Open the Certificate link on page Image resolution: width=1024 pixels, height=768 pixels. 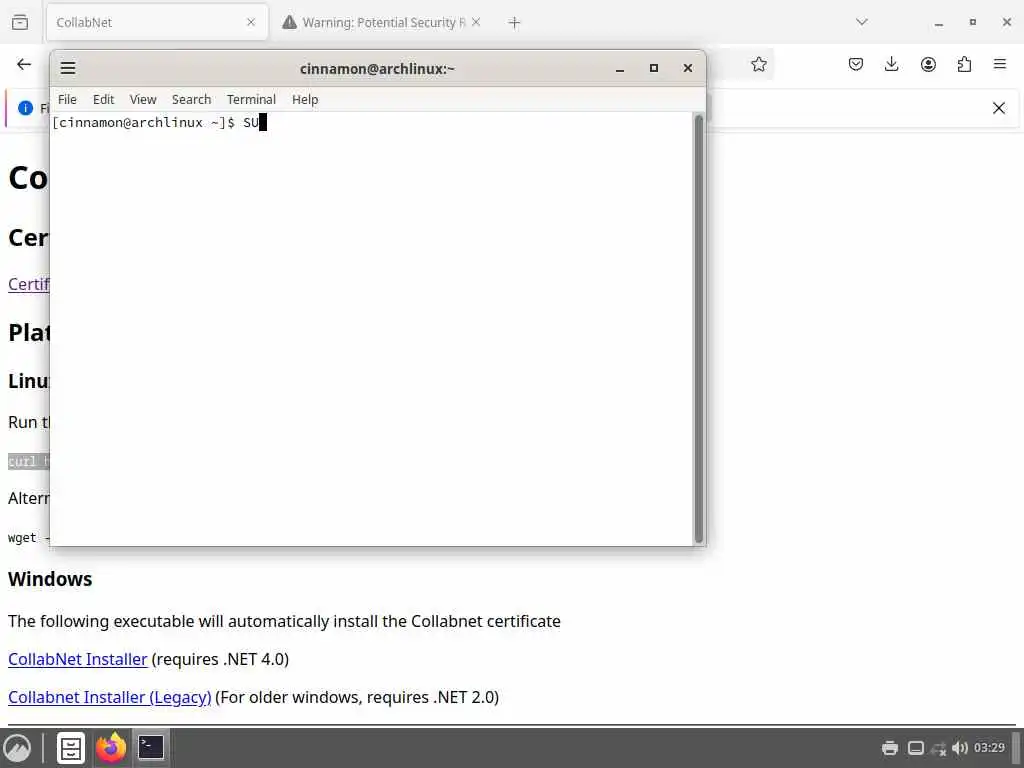pyautogui.click(x=29, y=284)
